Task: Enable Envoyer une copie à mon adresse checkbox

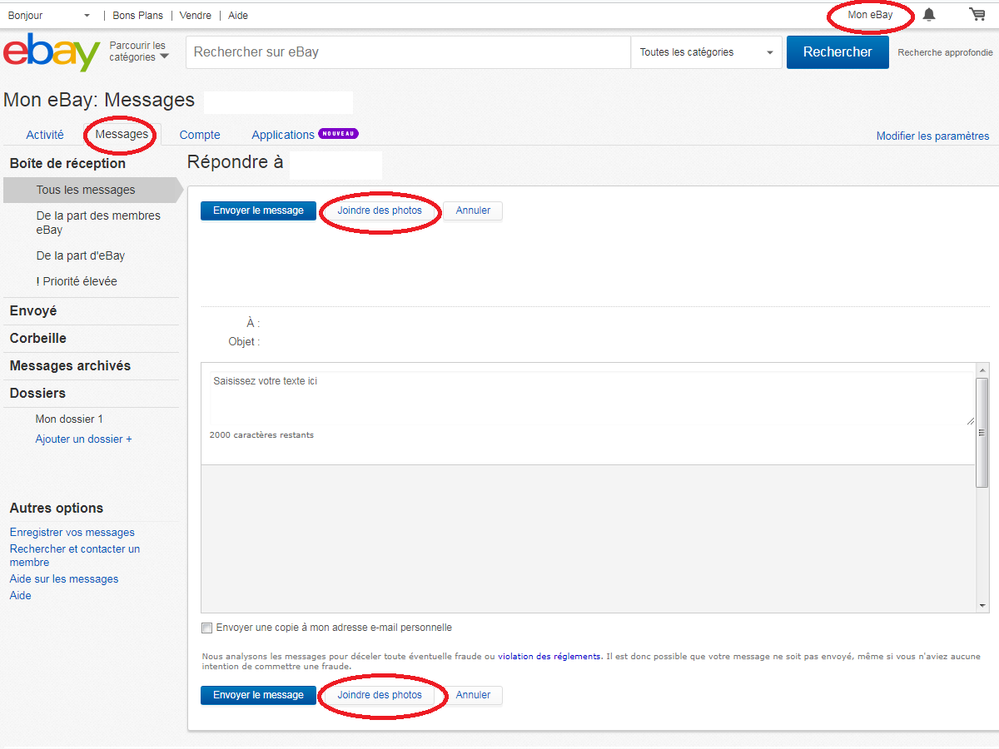Action: click(x=207, y=628)
